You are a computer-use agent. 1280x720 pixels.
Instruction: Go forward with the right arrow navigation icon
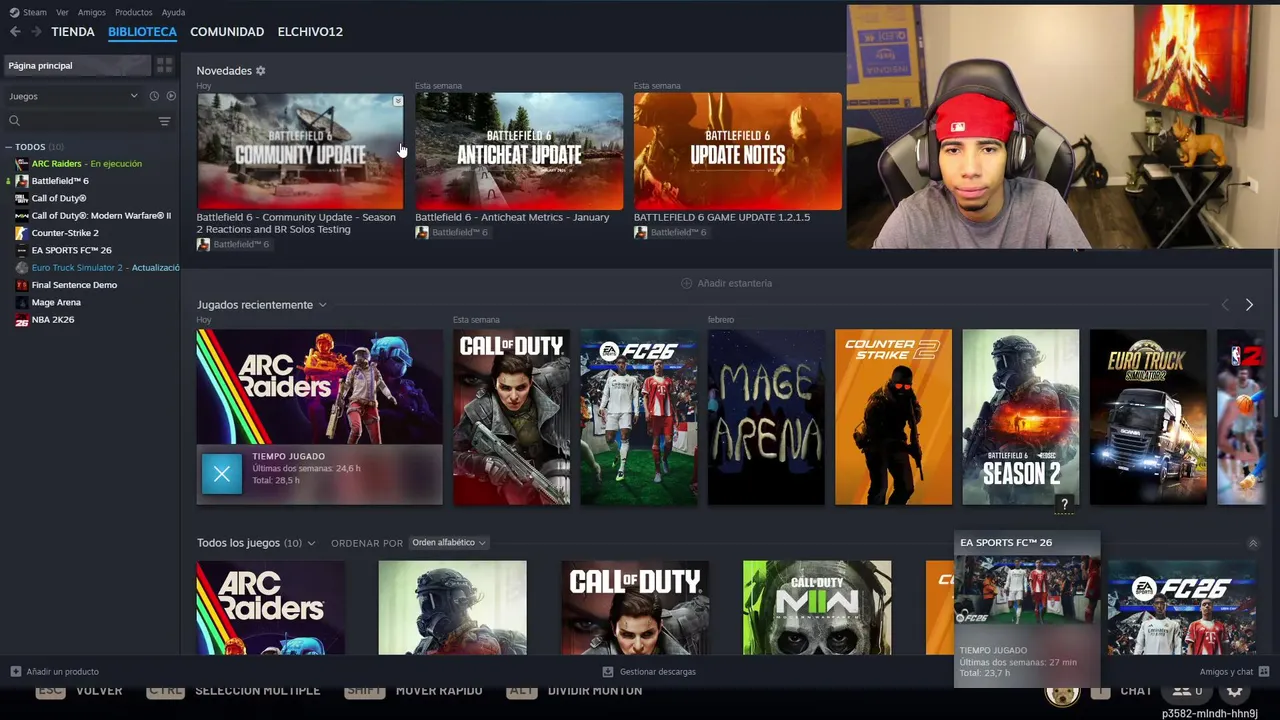coord(36,32)
